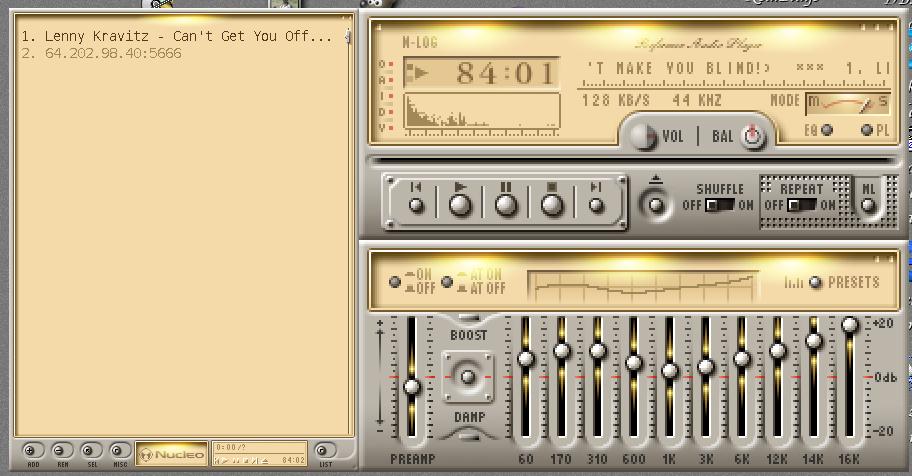Open the ADD menu in the playlist

pos(33,451)
